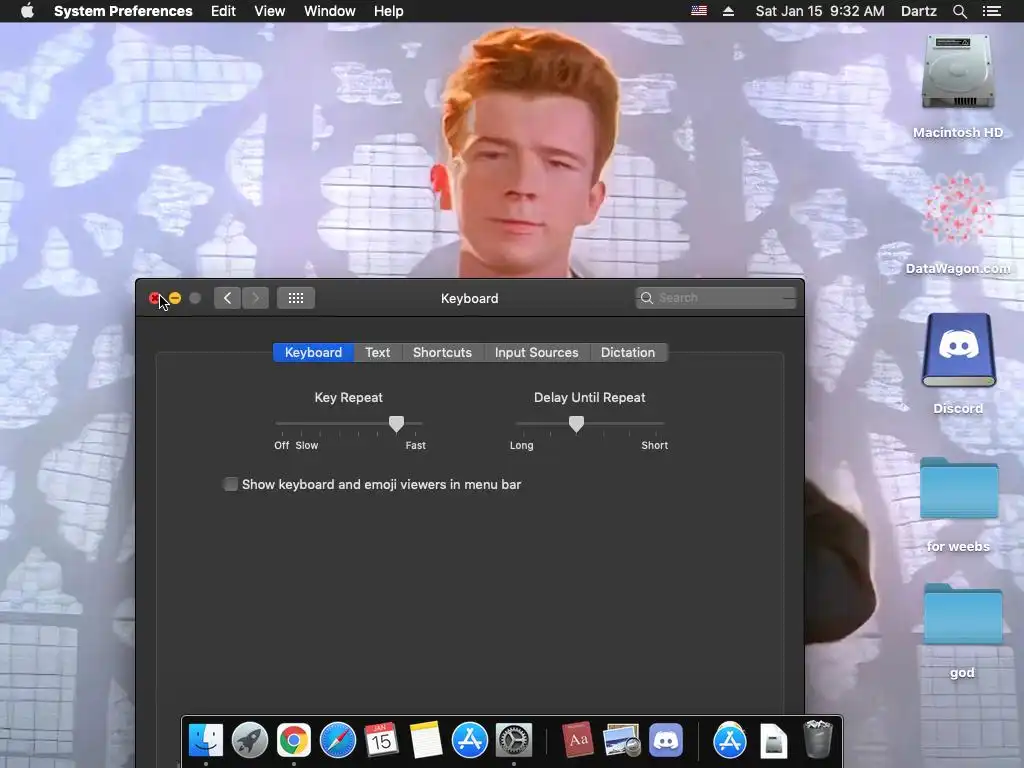Open Calendar icon showing 15
The height and width of the screenshot is (768, 1024).
click(x=381, y=740)
